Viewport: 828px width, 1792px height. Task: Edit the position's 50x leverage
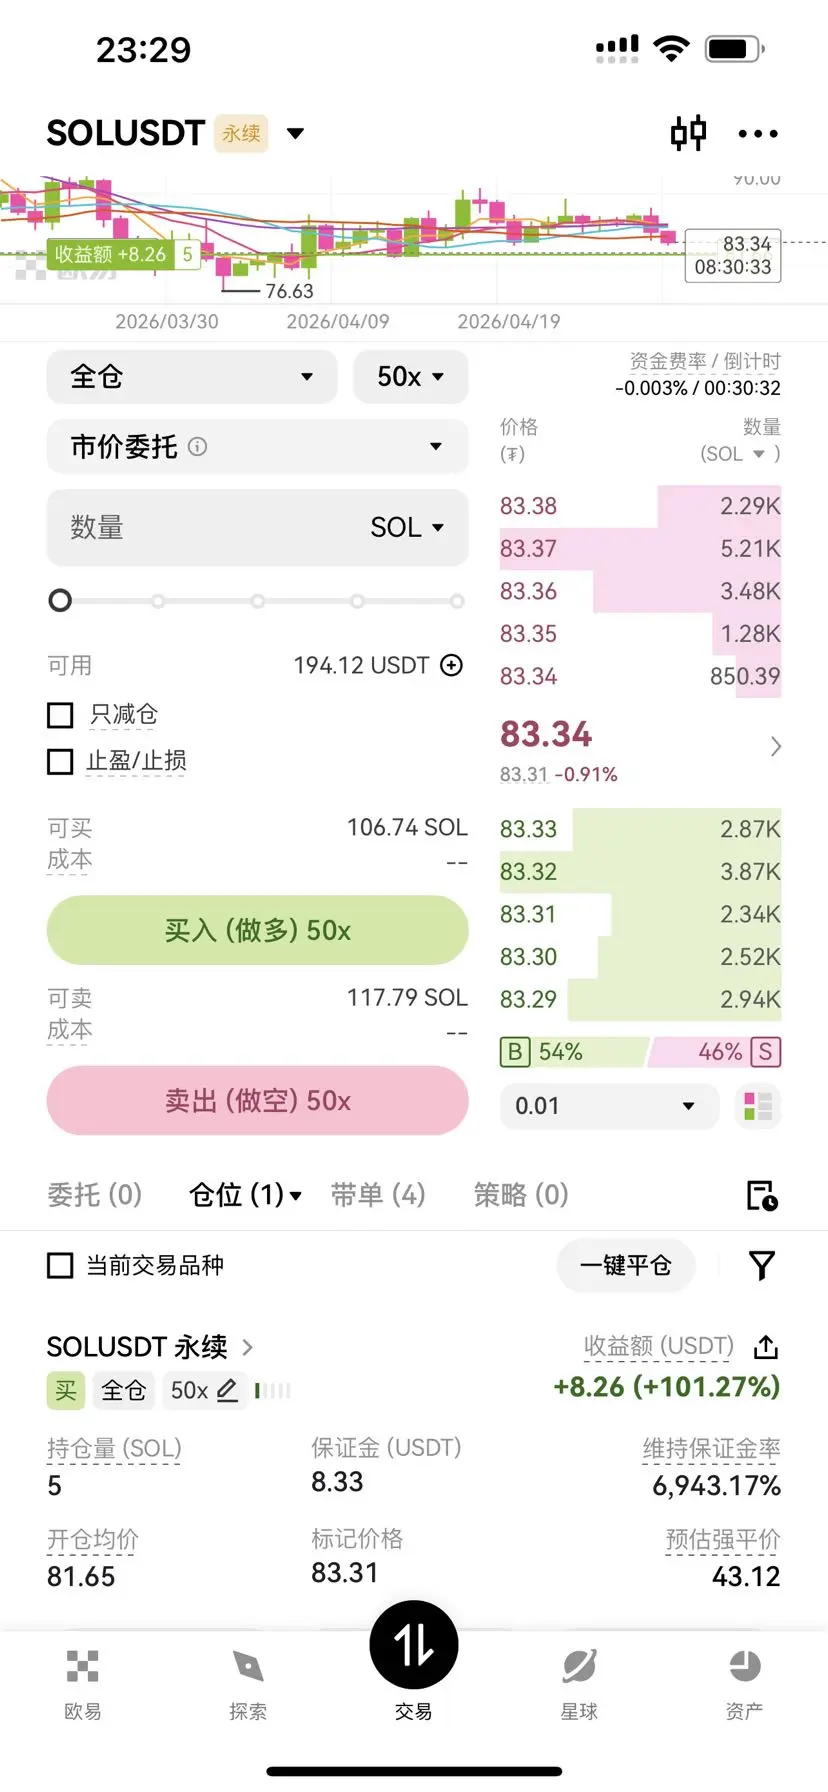tap(228, 1390)
